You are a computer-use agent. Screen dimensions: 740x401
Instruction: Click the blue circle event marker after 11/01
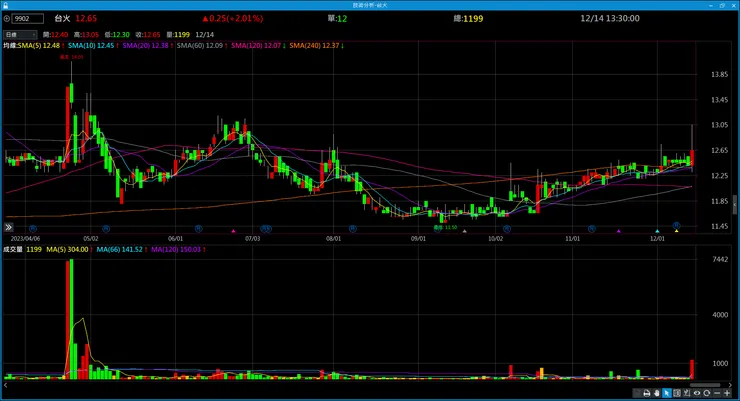click(x=591, y=229)
